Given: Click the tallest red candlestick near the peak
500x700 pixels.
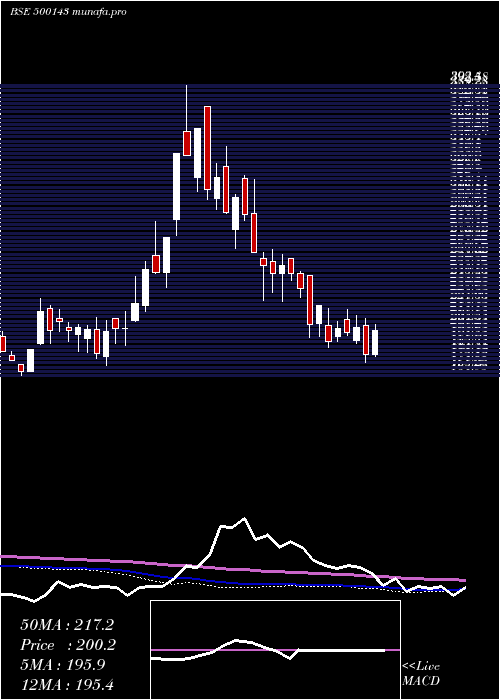Looking at the screenshot, I should point(207,148).
